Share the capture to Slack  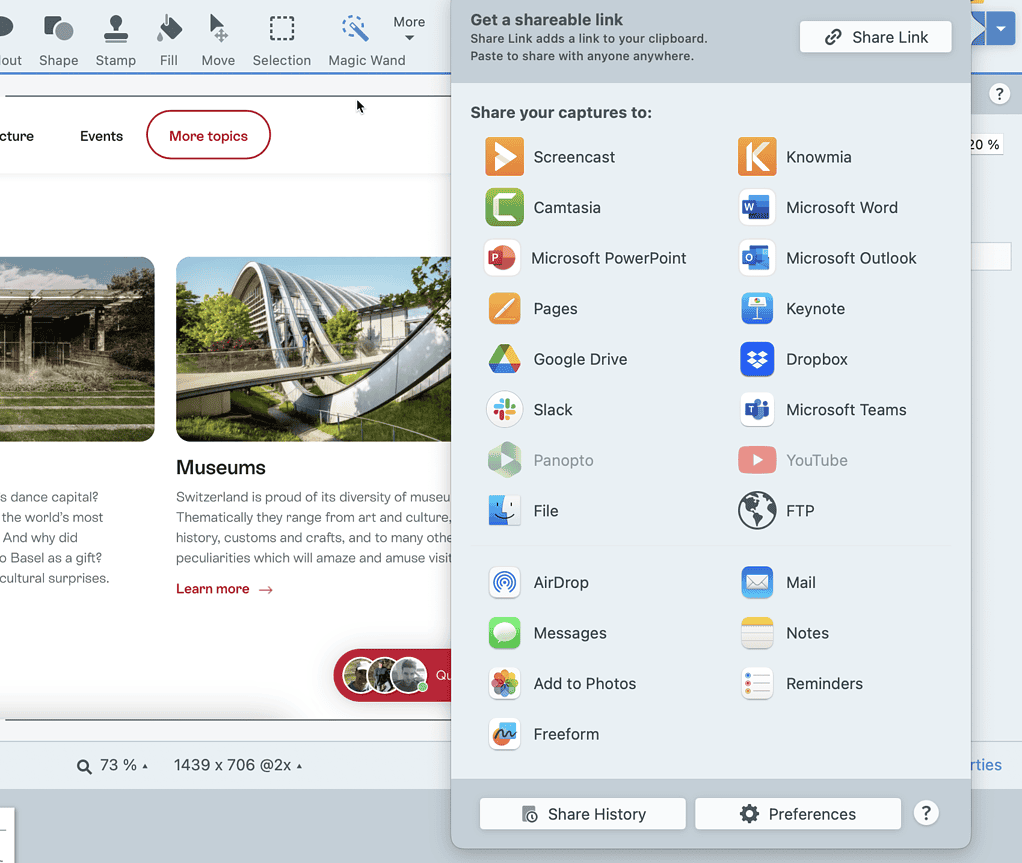(x=553, y=409)
